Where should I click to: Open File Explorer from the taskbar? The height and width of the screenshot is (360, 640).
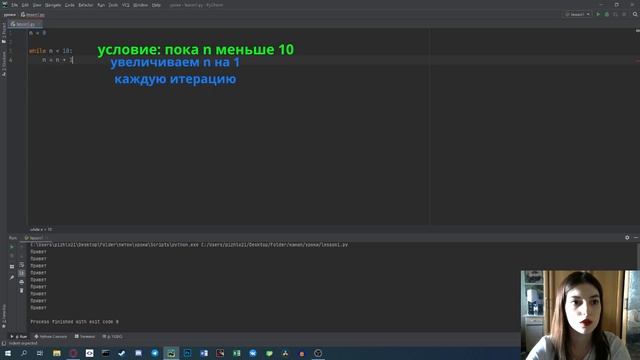click(57, 353)
